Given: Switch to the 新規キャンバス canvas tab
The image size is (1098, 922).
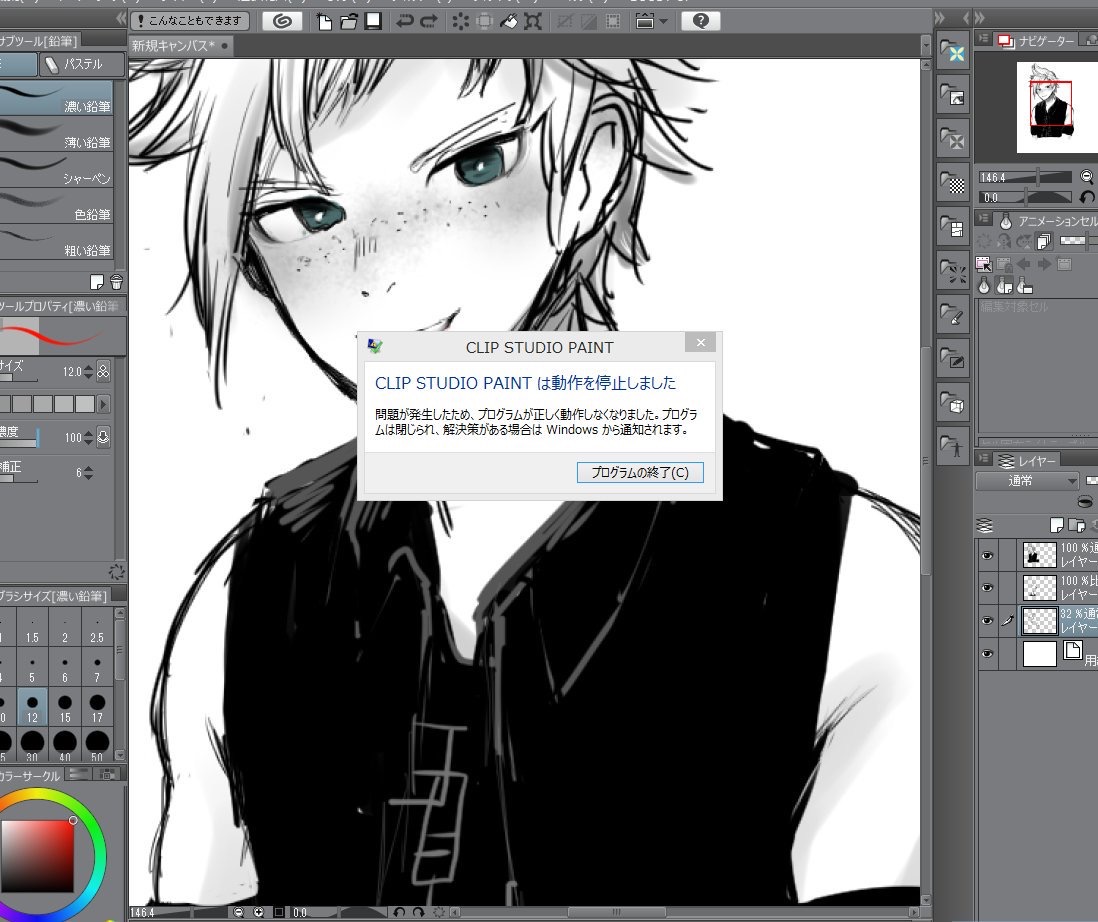Looking at the screenshot, I should coord(175,45).
